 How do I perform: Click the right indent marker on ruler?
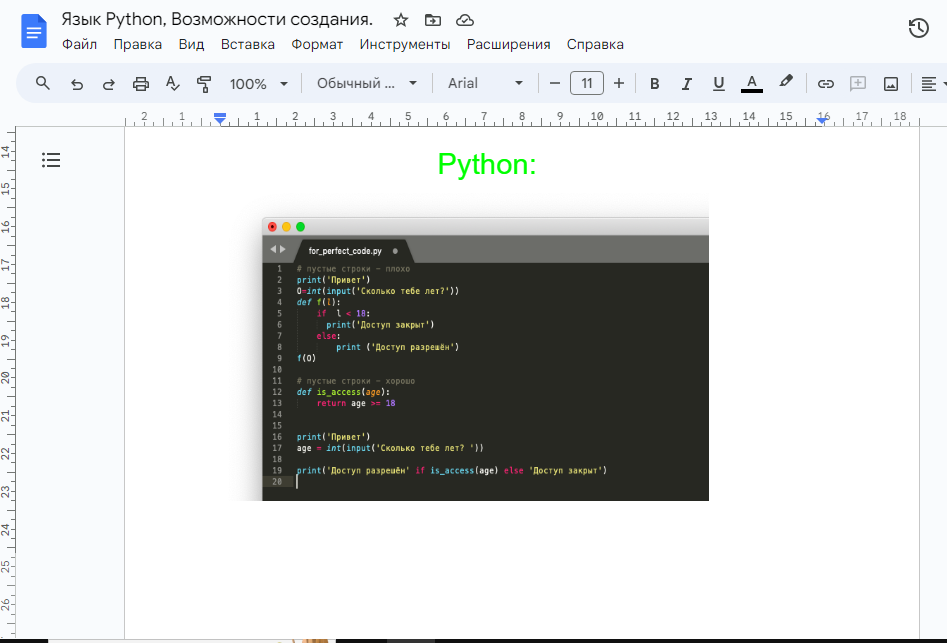[x=821, y=120]
